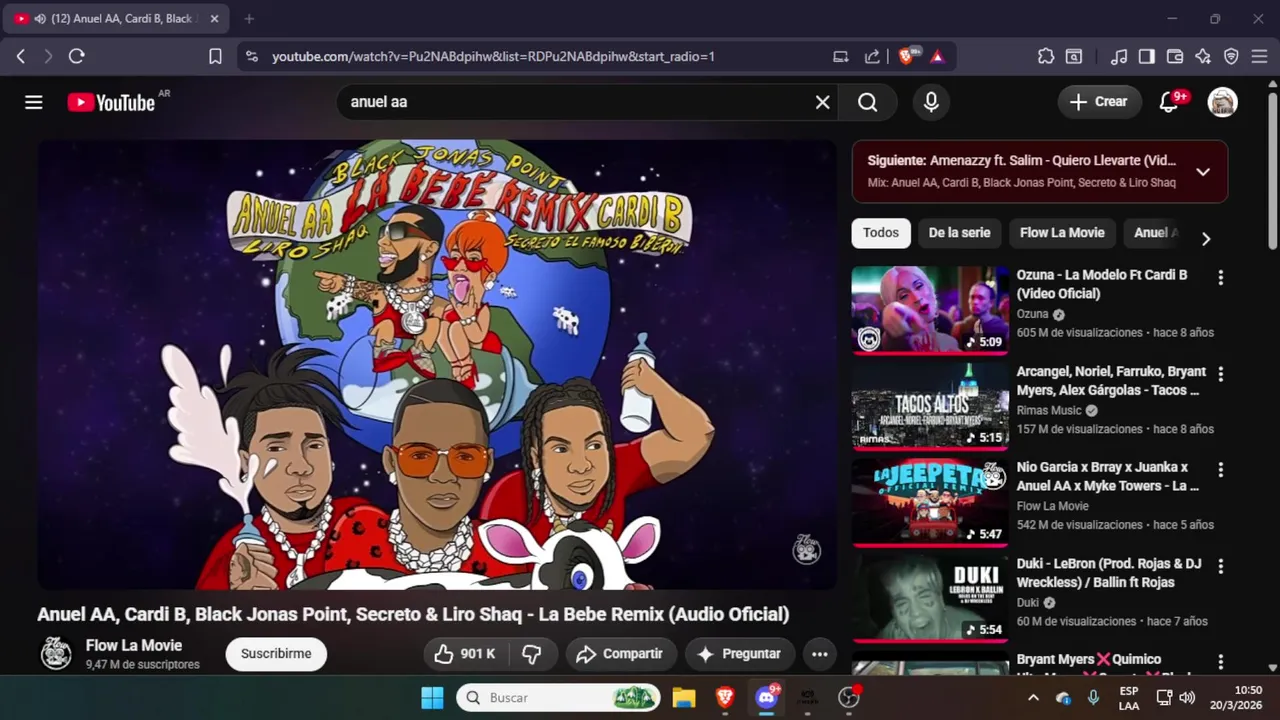Open the Crear create menu
Screen dimensions: 1280x720
click(1099, 102)
